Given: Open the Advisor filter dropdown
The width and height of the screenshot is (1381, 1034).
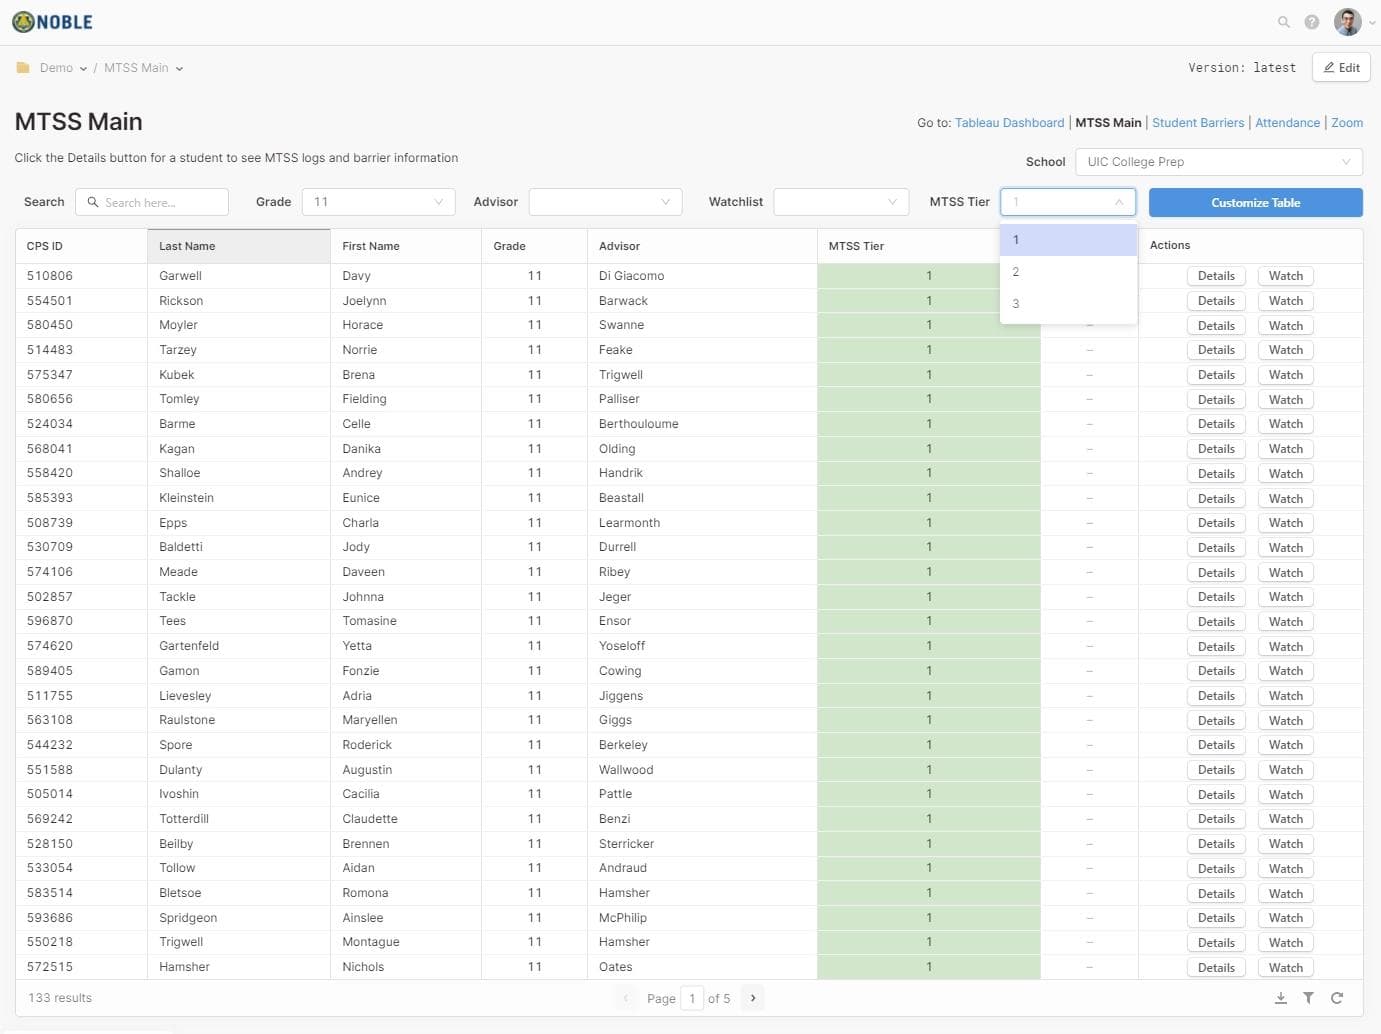Looking at the screenshot, I should coord(605,202).
